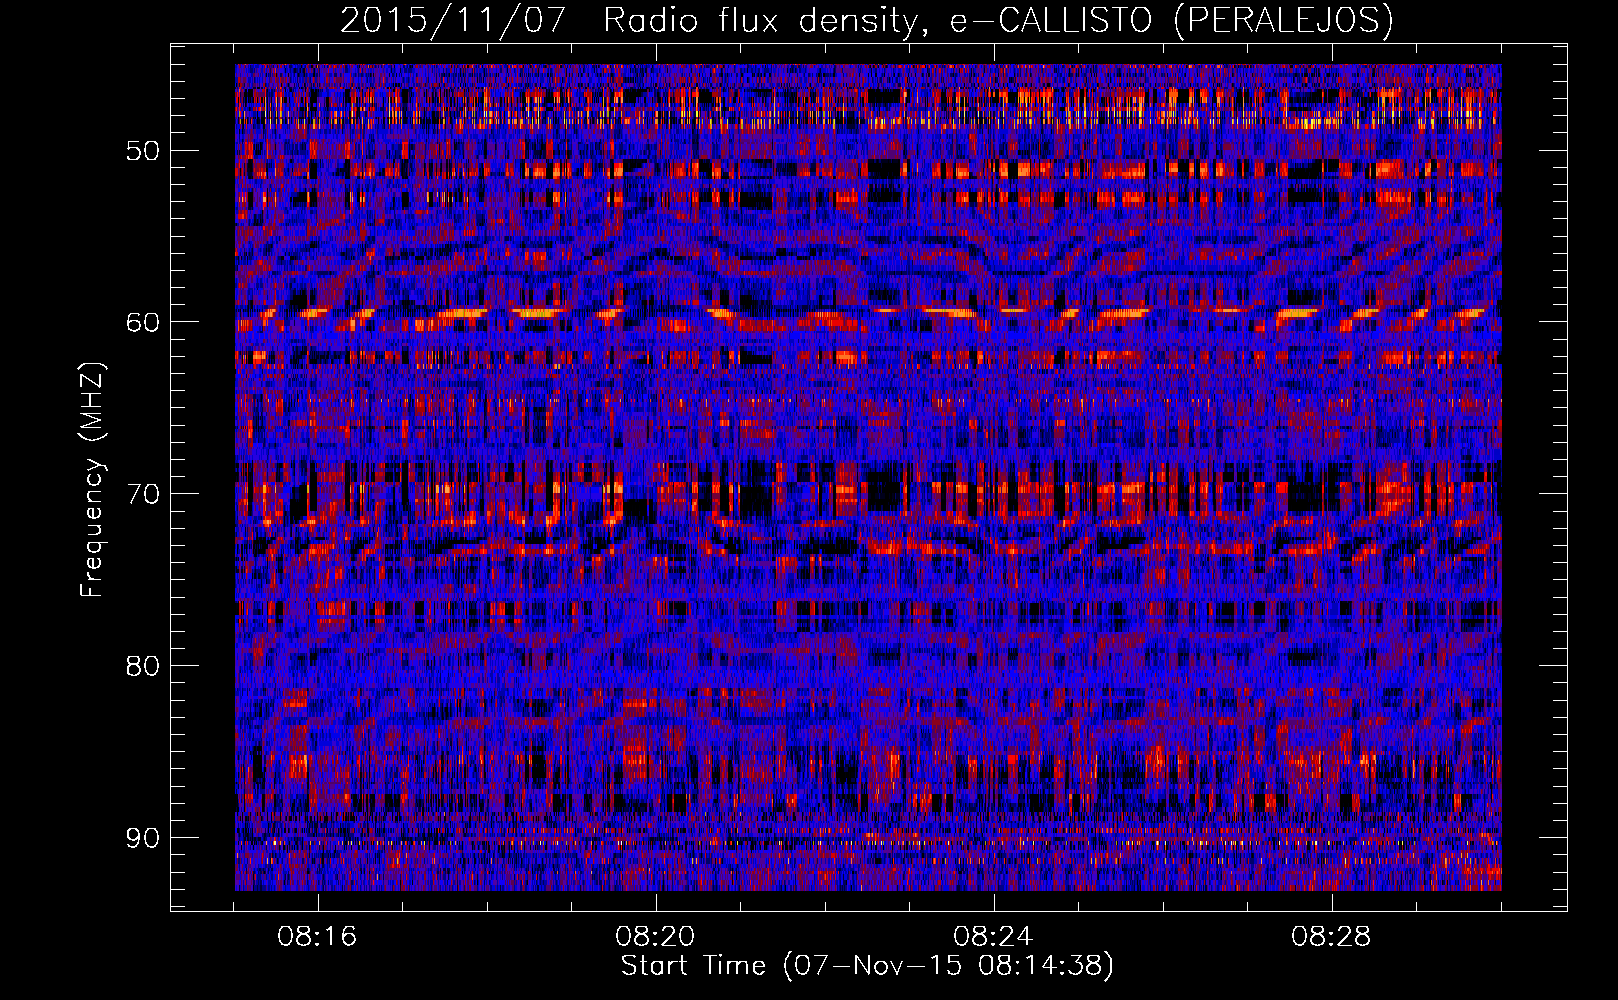The height and width of the screenshot is (1000, 1618).
Task: Click the 50 frequency tick label
Action: (143, 151)
